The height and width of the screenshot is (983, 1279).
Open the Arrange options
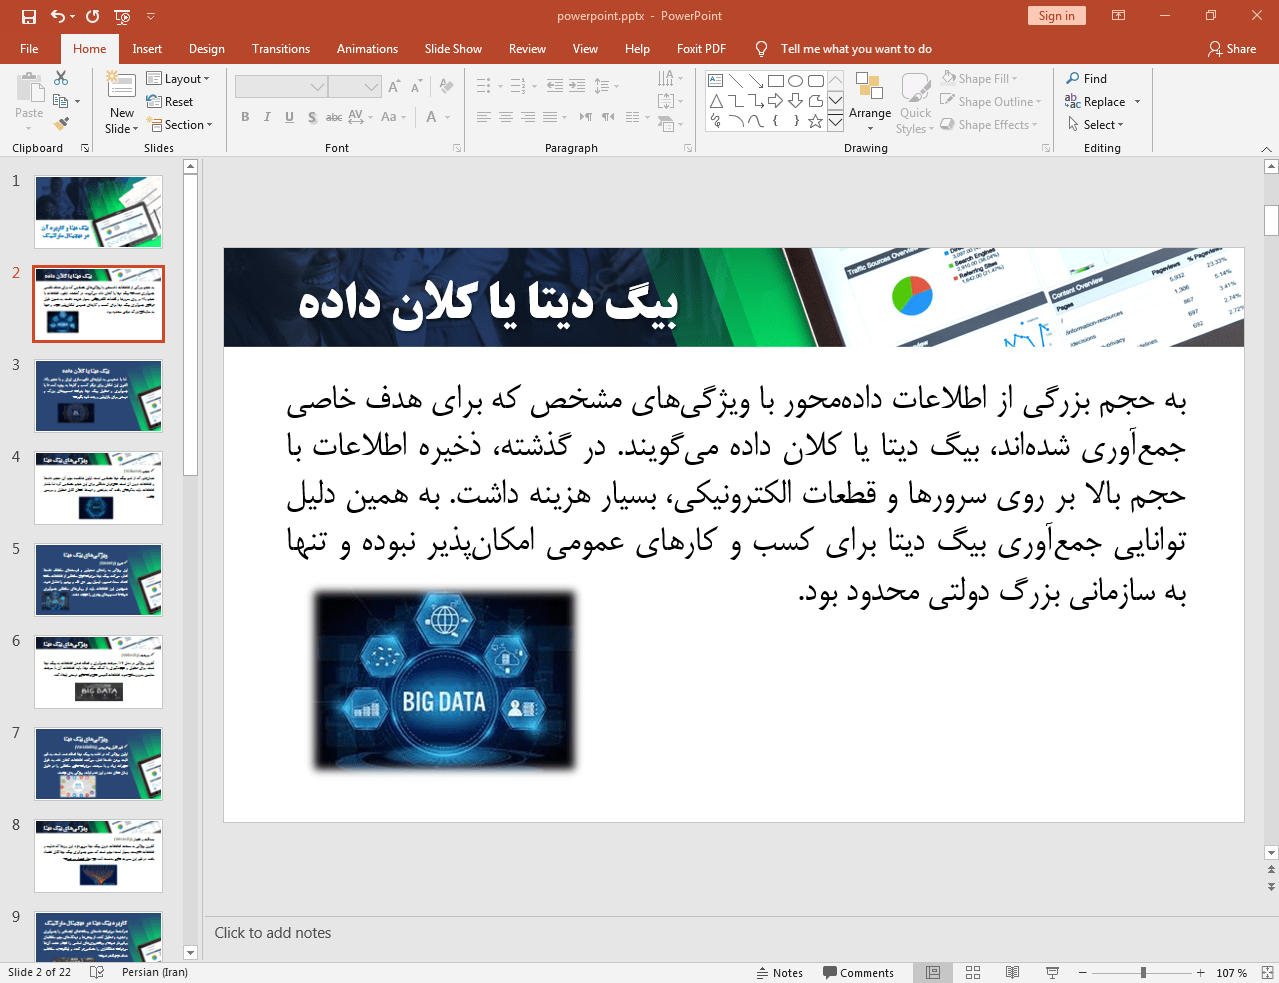(x=869, y=101)
